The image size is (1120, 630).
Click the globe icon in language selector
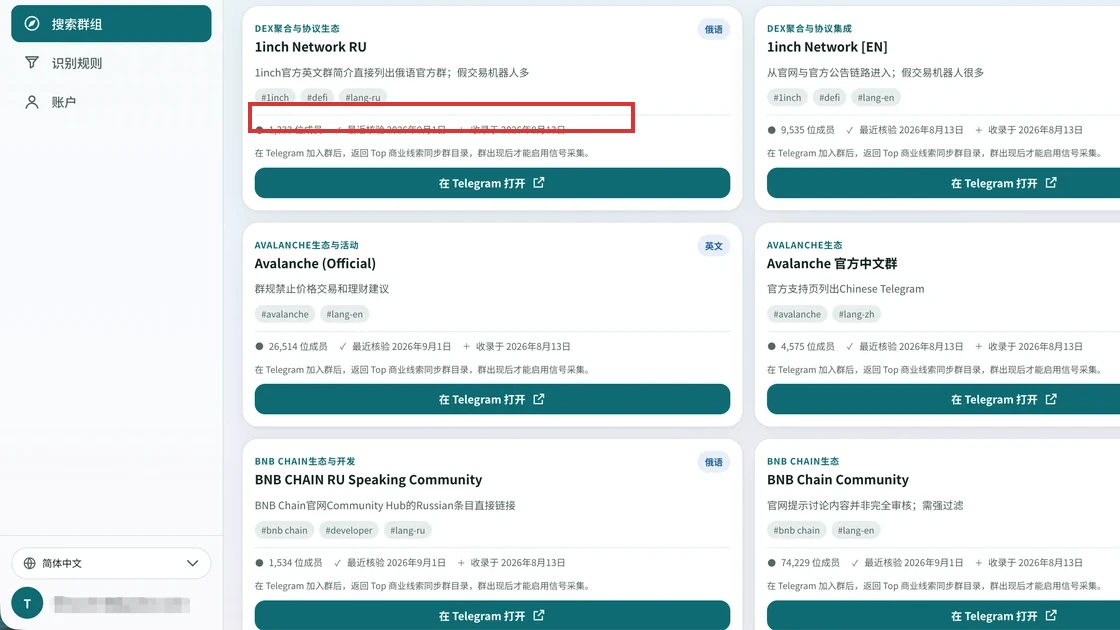point(29,563)
